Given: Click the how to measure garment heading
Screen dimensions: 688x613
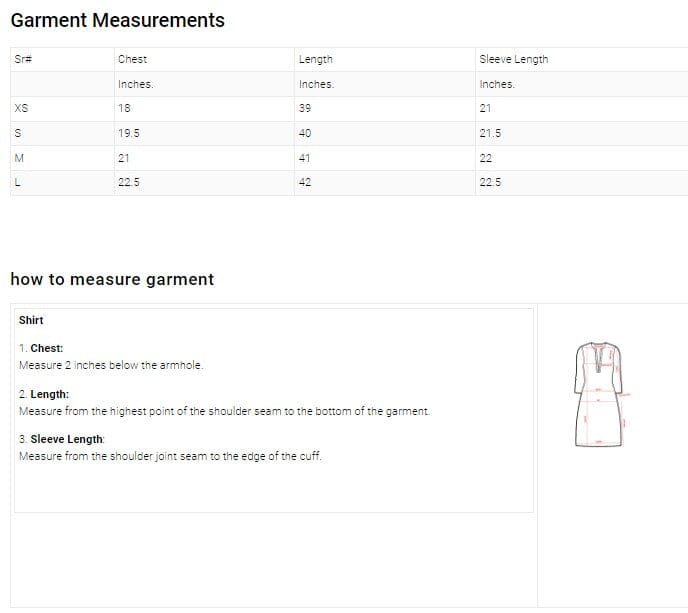Looking at the screenshot, I should [x=112, y=279].
